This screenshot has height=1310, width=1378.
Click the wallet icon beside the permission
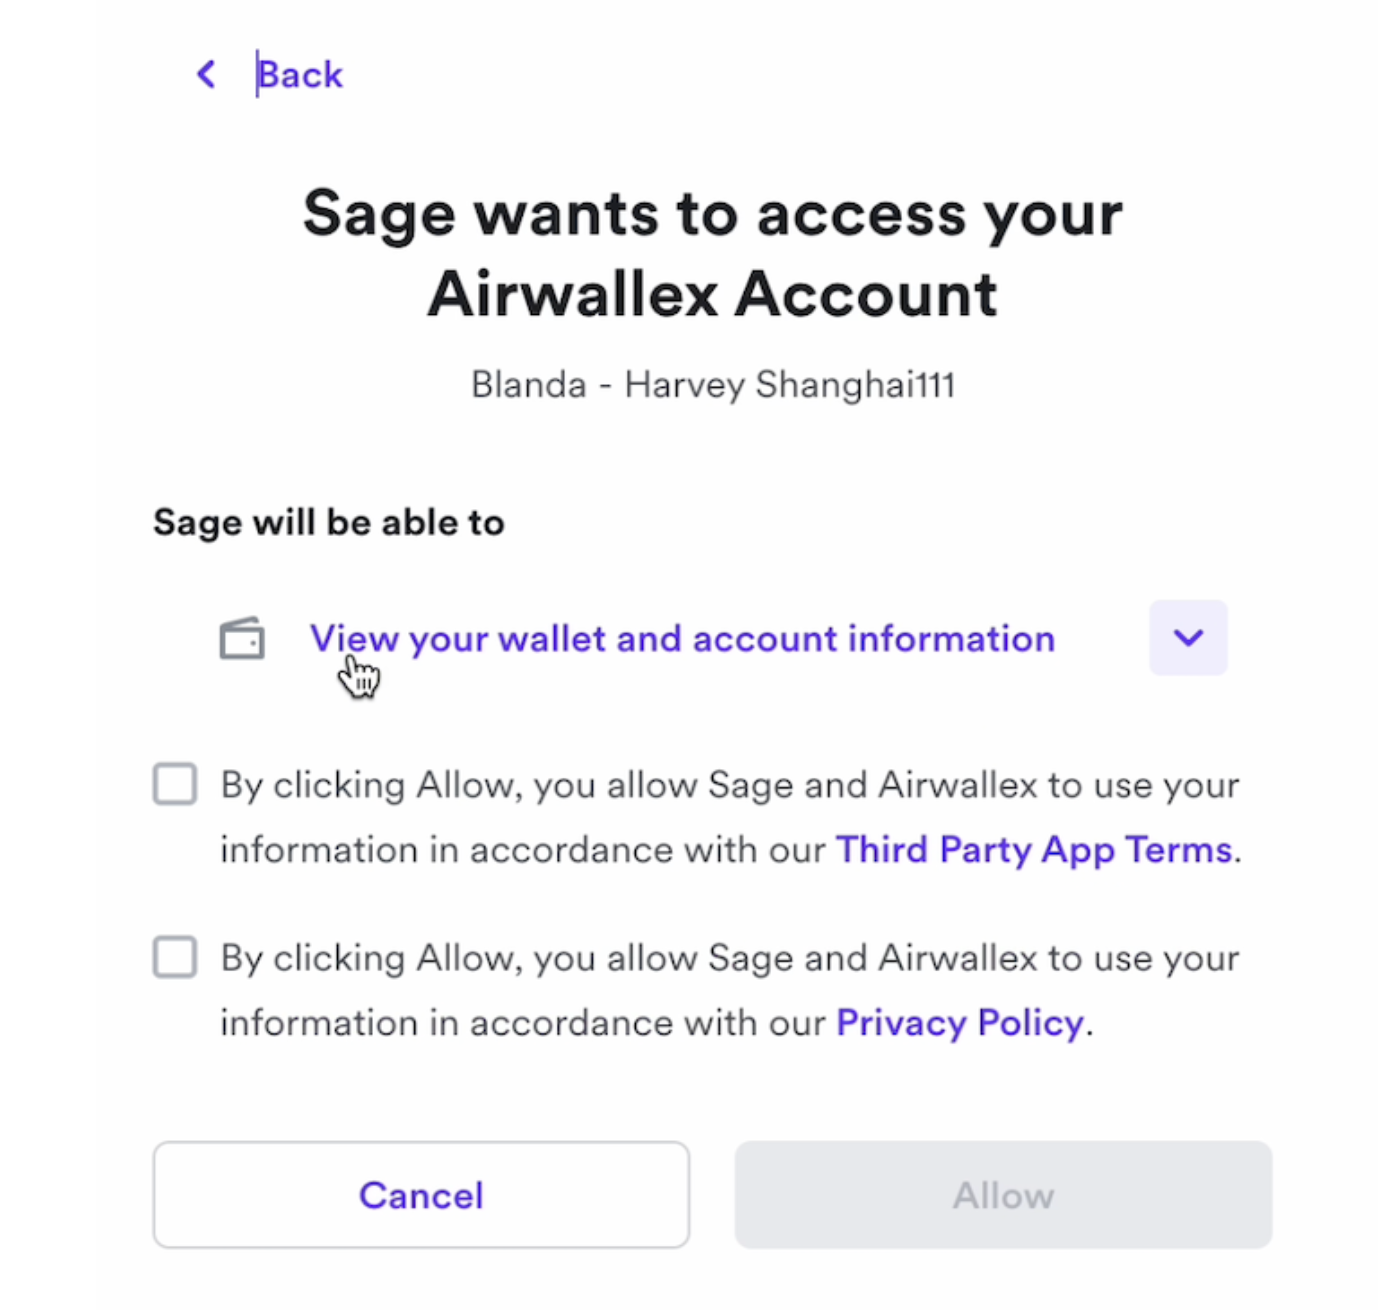tap(242, 638)
